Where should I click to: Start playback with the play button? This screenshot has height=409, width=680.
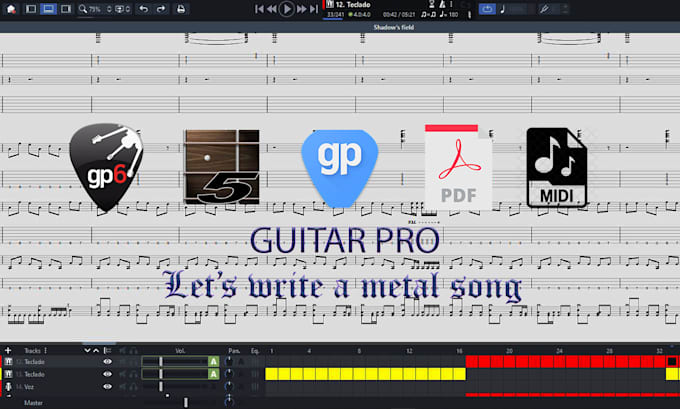(x=286, y=9)
